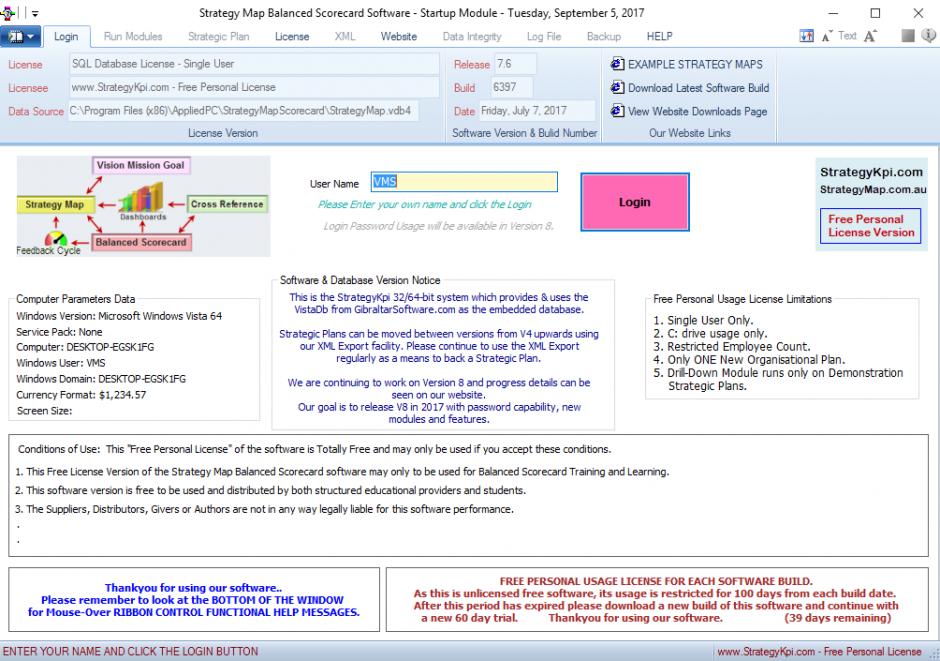Viewport: 940px width, 661px height.
Task: Click the 'Windows Version: Microsoft Windows Vista 64' line
Action: point(119,316)
